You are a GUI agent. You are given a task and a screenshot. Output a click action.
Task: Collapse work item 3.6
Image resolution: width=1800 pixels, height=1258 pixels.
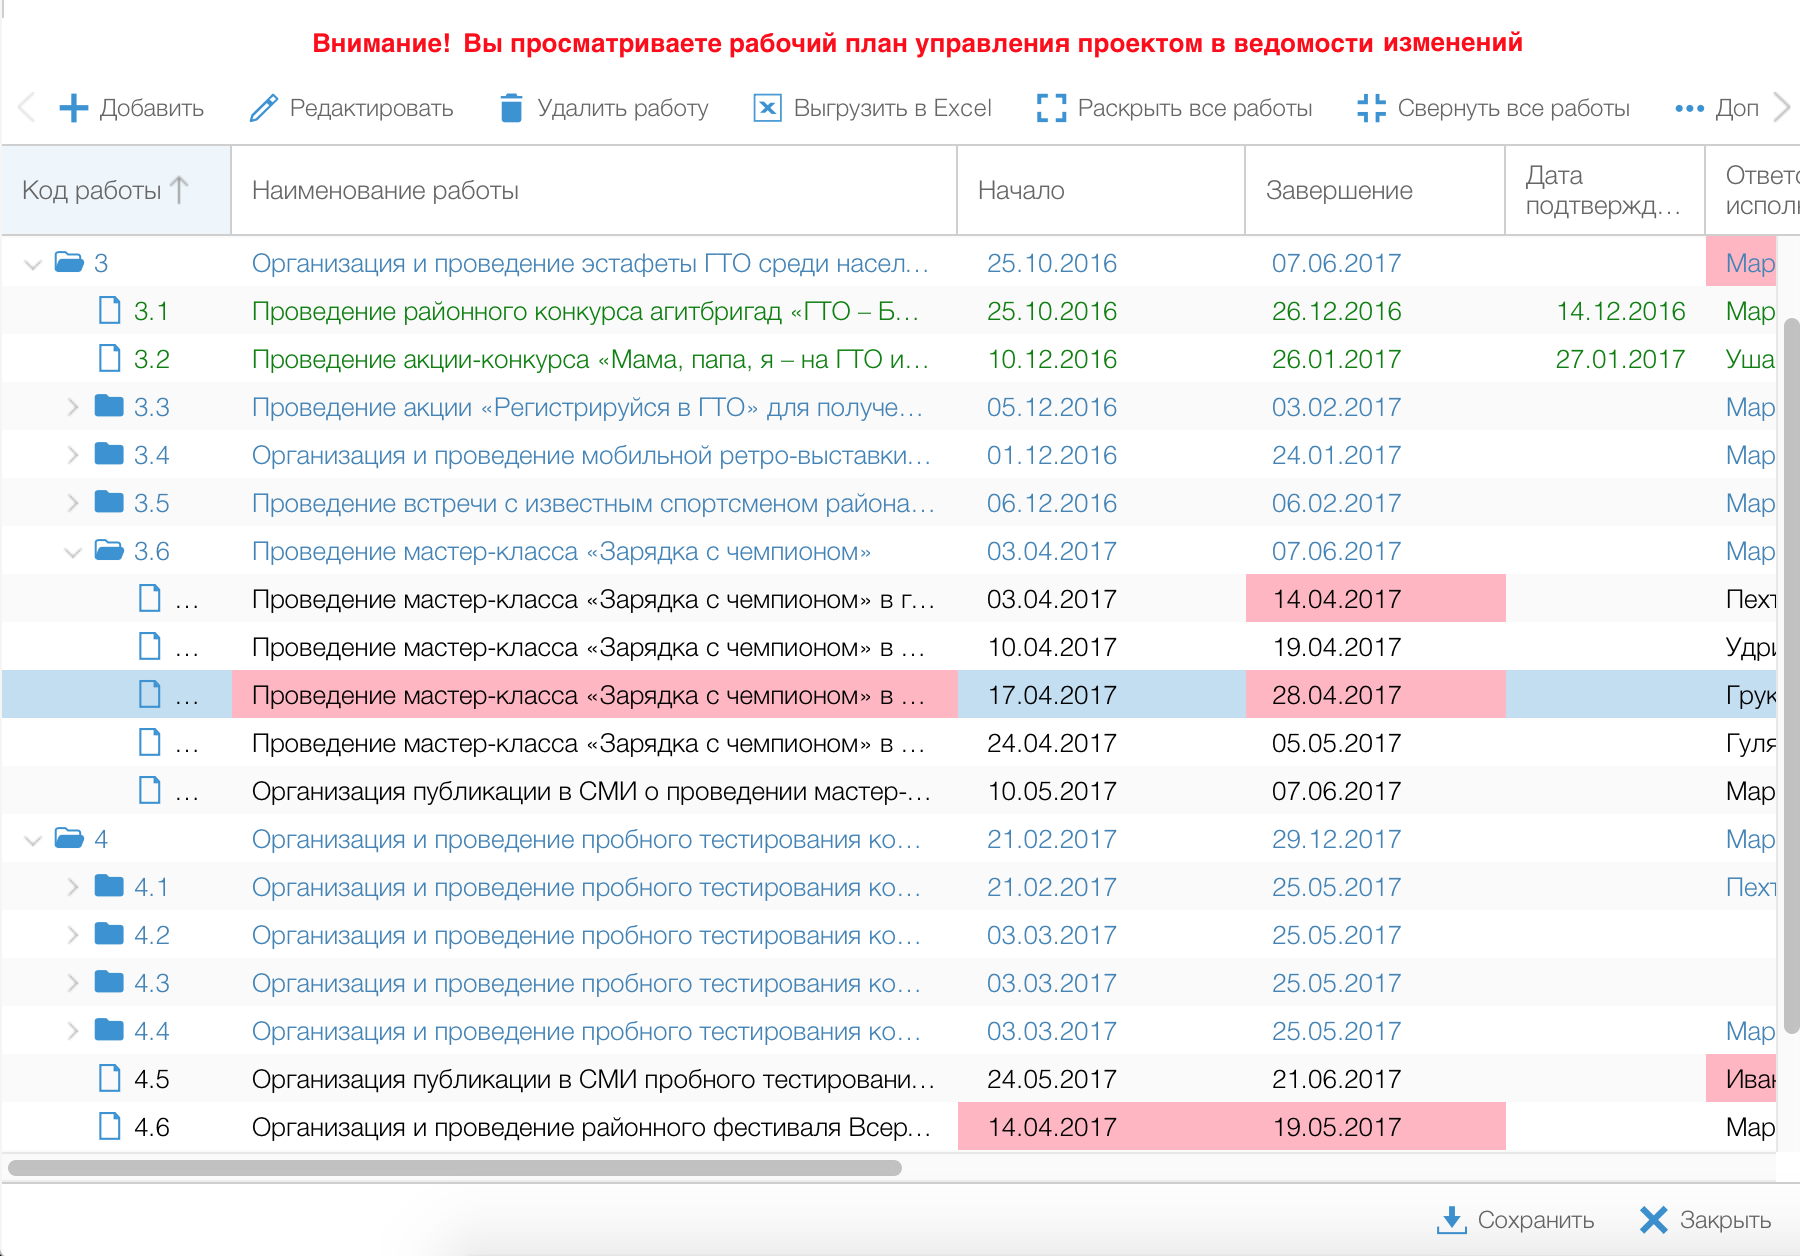point(73,552)
